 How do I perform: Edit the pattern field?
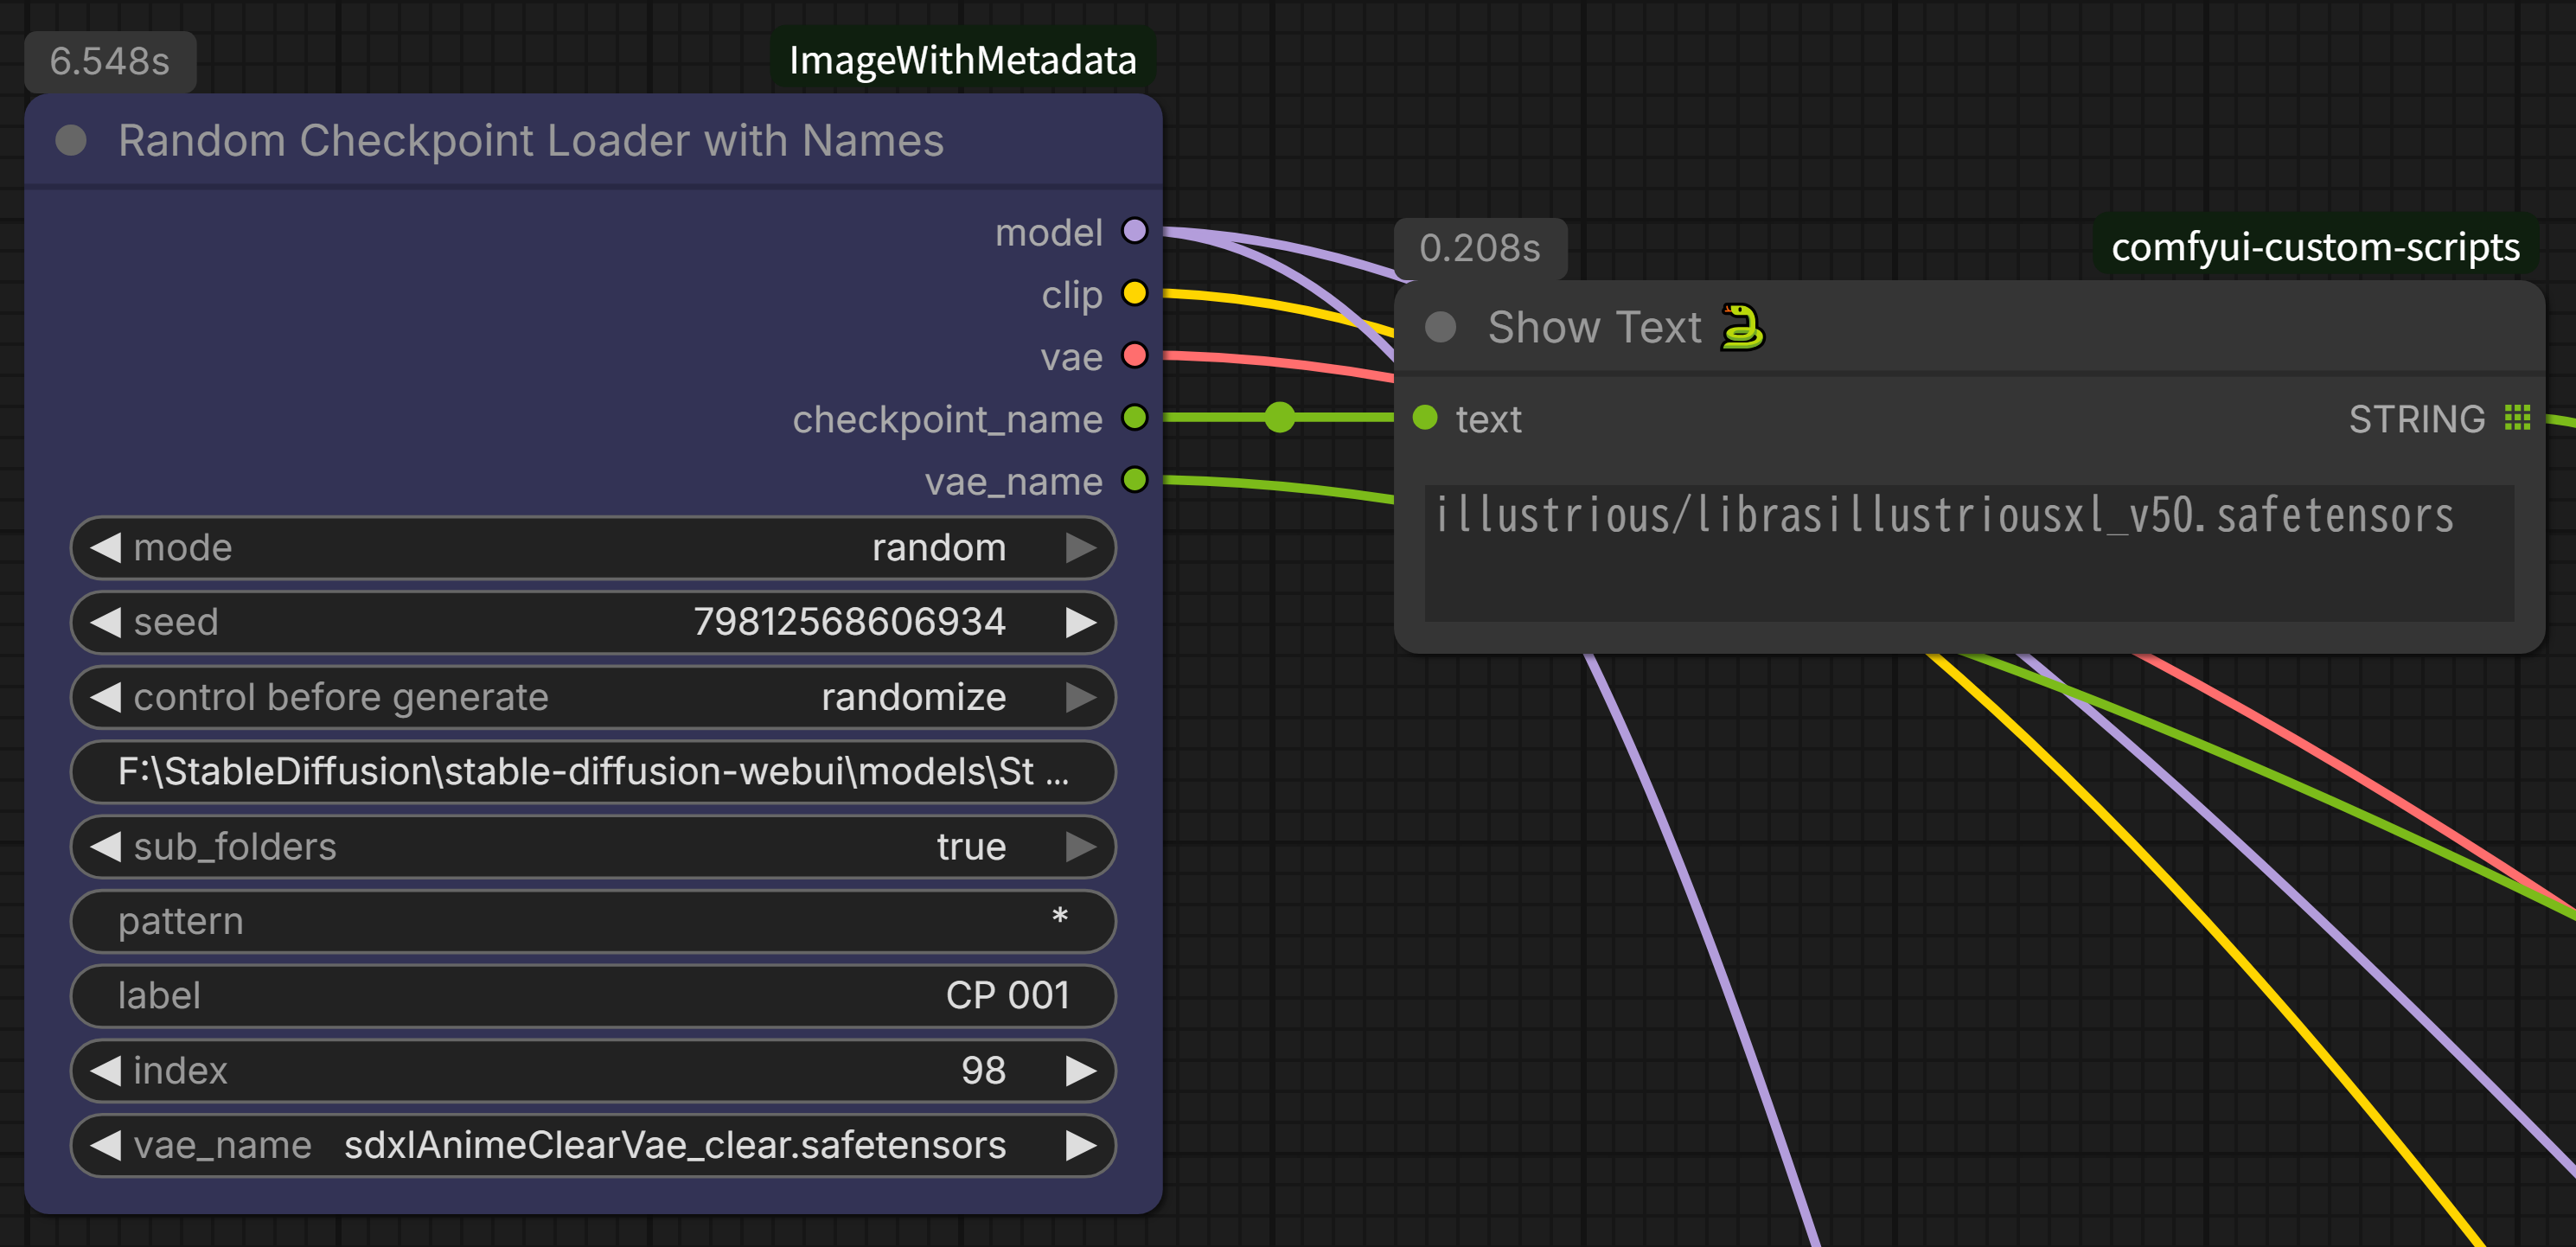(593, 921)
